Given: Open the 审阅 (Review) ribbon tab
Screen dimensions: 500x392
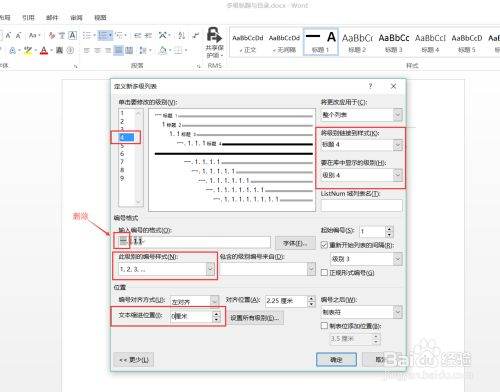Looking at the screenshot, I should (x=76, y=18).
